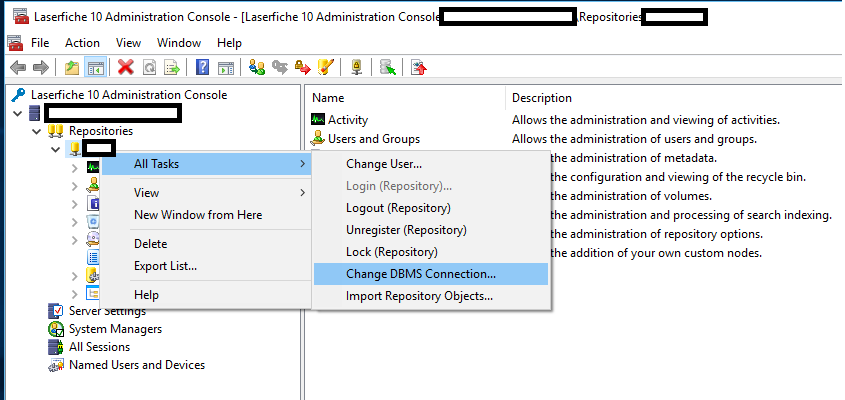Collapse the server node in the tree
845x400 pixels.
(x=18, y=113)
